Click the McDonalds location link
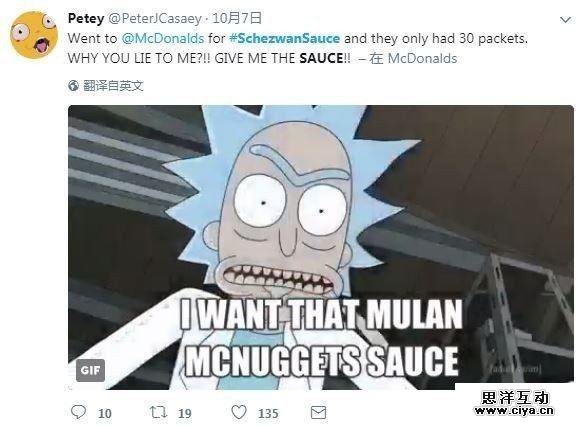This screenshot has width=583, height=426. point(422,58)
